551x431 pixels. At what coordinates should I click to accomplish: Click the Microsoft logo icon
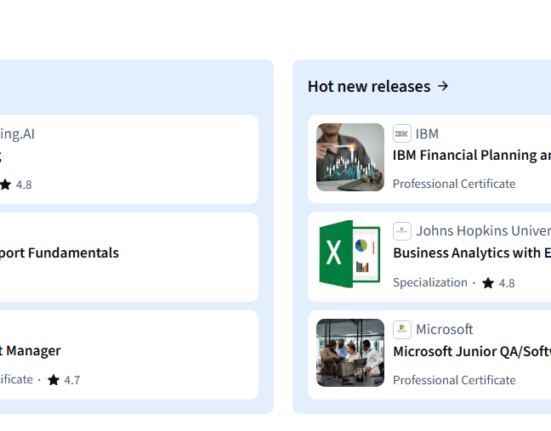tap(402, 329)
